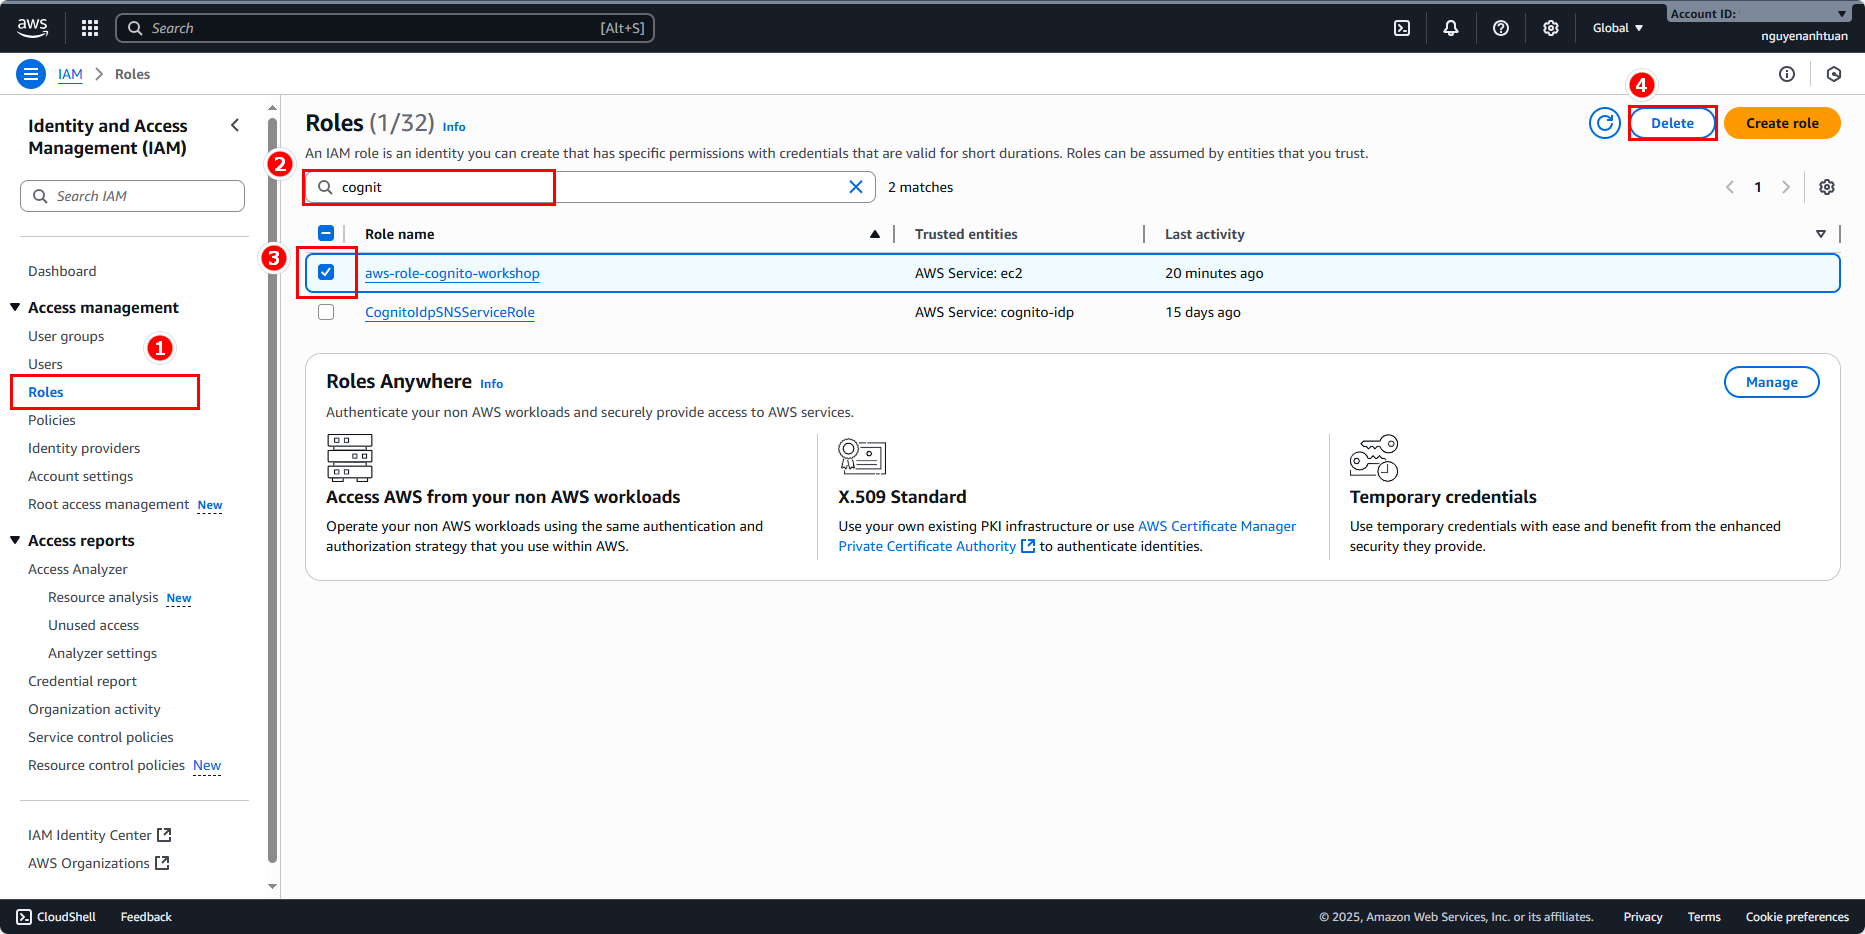The width and height of the screenshot is (1865, 934).
Task: Open Identity providers in the sidebar
Action: pos(84,448)
